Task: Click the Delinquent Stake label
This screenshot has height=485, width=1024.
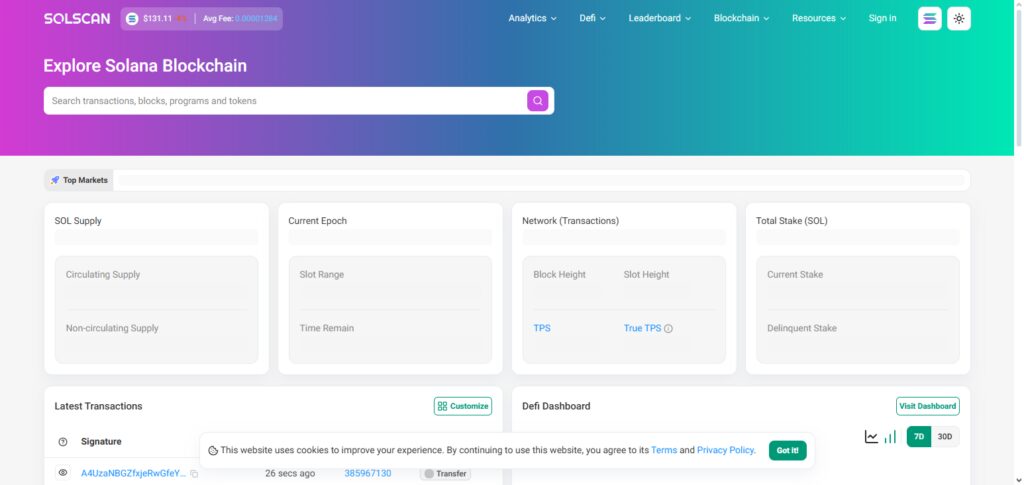Action: [802, 328]
